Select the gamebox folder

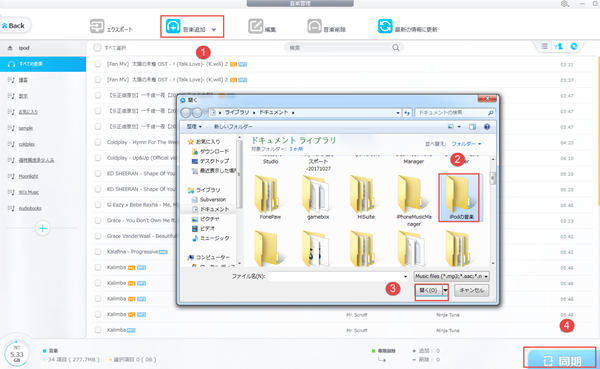pos(318,198)
